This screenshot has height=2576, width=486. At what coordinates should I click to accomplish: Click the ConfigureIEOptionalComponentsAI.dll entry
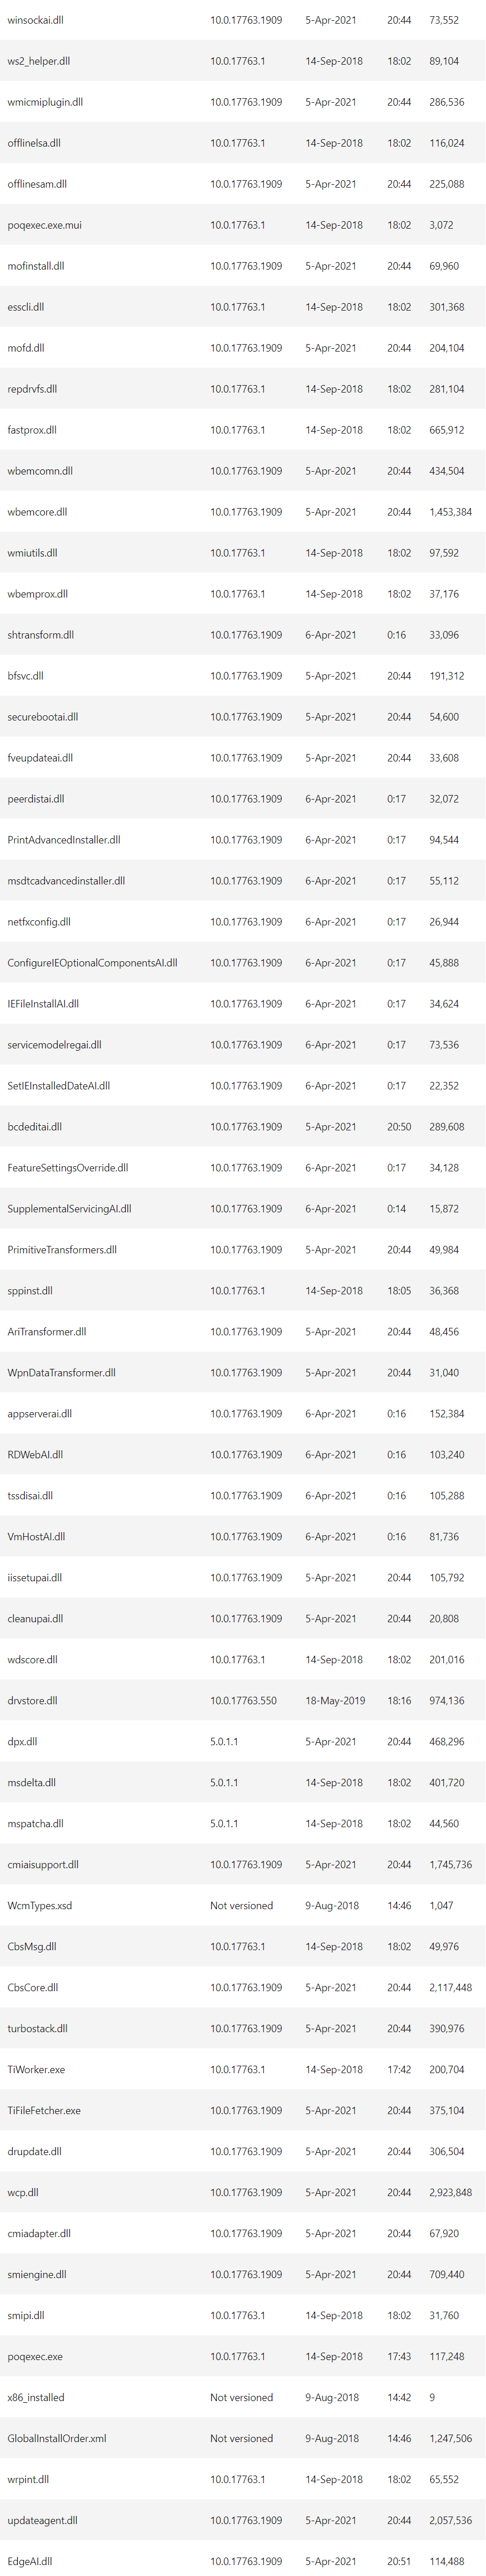pos(92,963)
